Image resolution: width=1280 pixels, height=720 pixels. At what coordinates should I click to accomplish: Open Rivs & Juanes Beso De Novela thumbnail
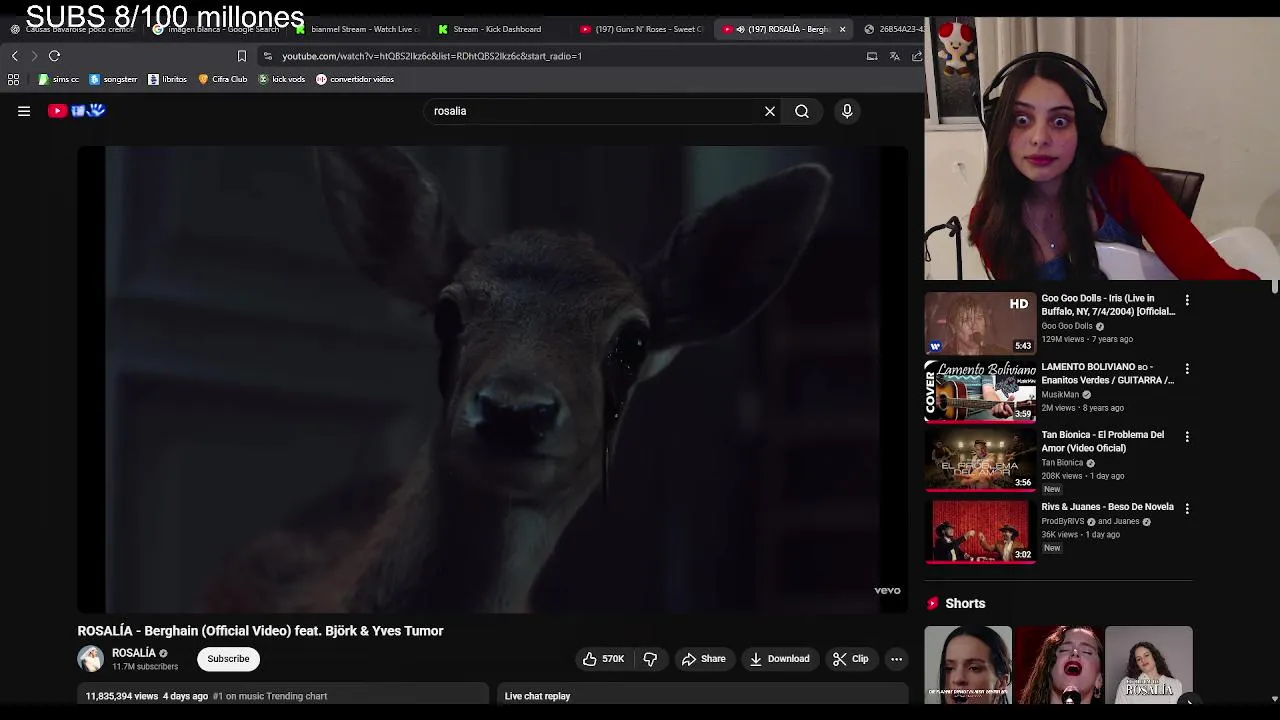tap(980, 531)
